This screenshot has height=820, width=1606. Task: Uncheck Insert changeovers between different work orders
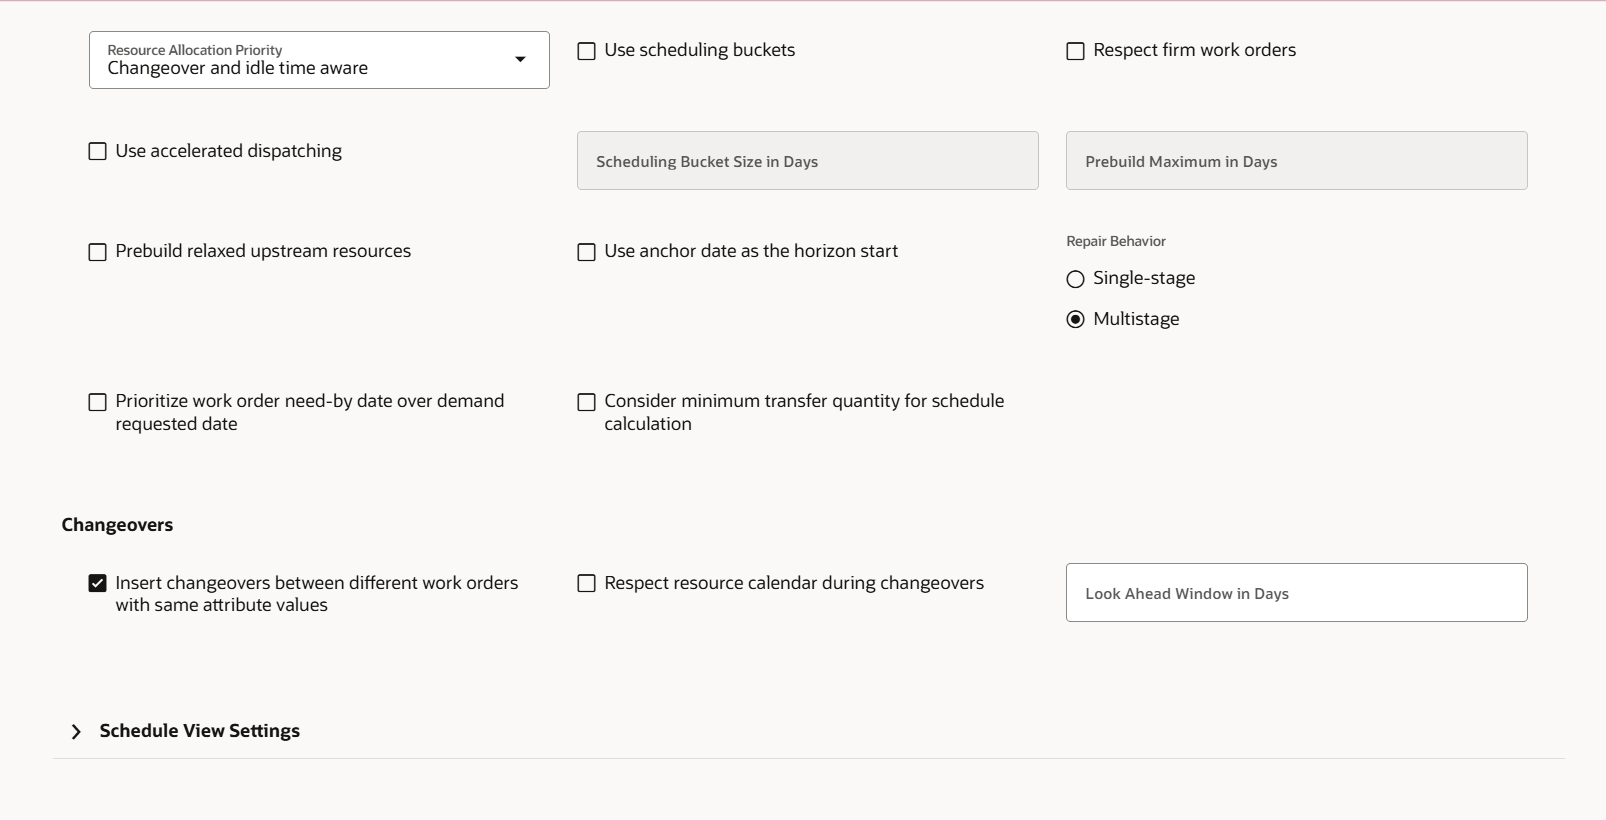click(98, 583)
